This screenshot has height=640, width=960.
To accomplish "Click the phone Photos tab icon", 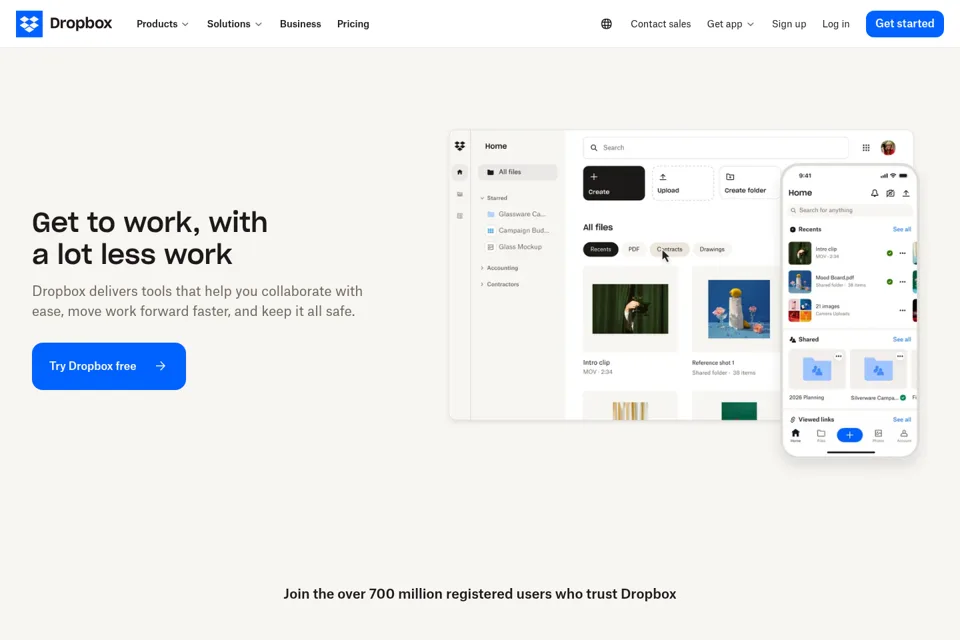I will (878, 435).
